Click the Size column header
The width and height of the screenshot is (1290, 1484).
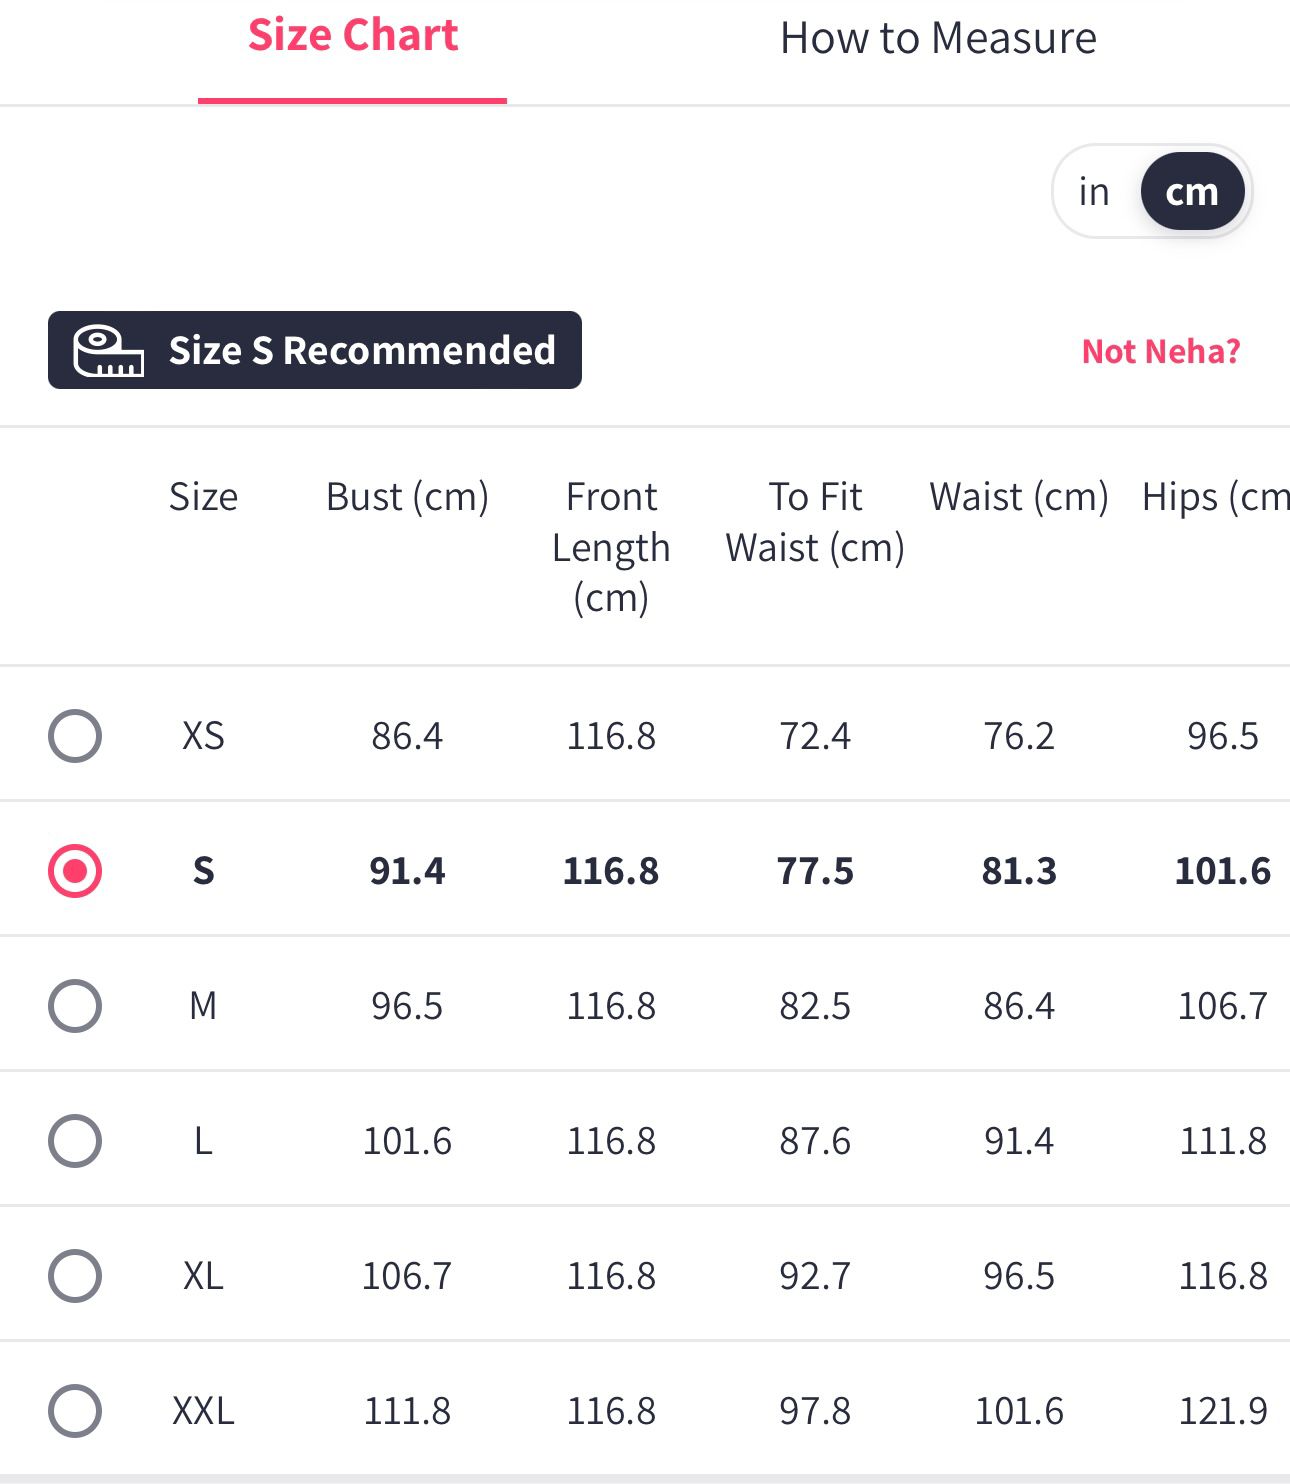203,497
